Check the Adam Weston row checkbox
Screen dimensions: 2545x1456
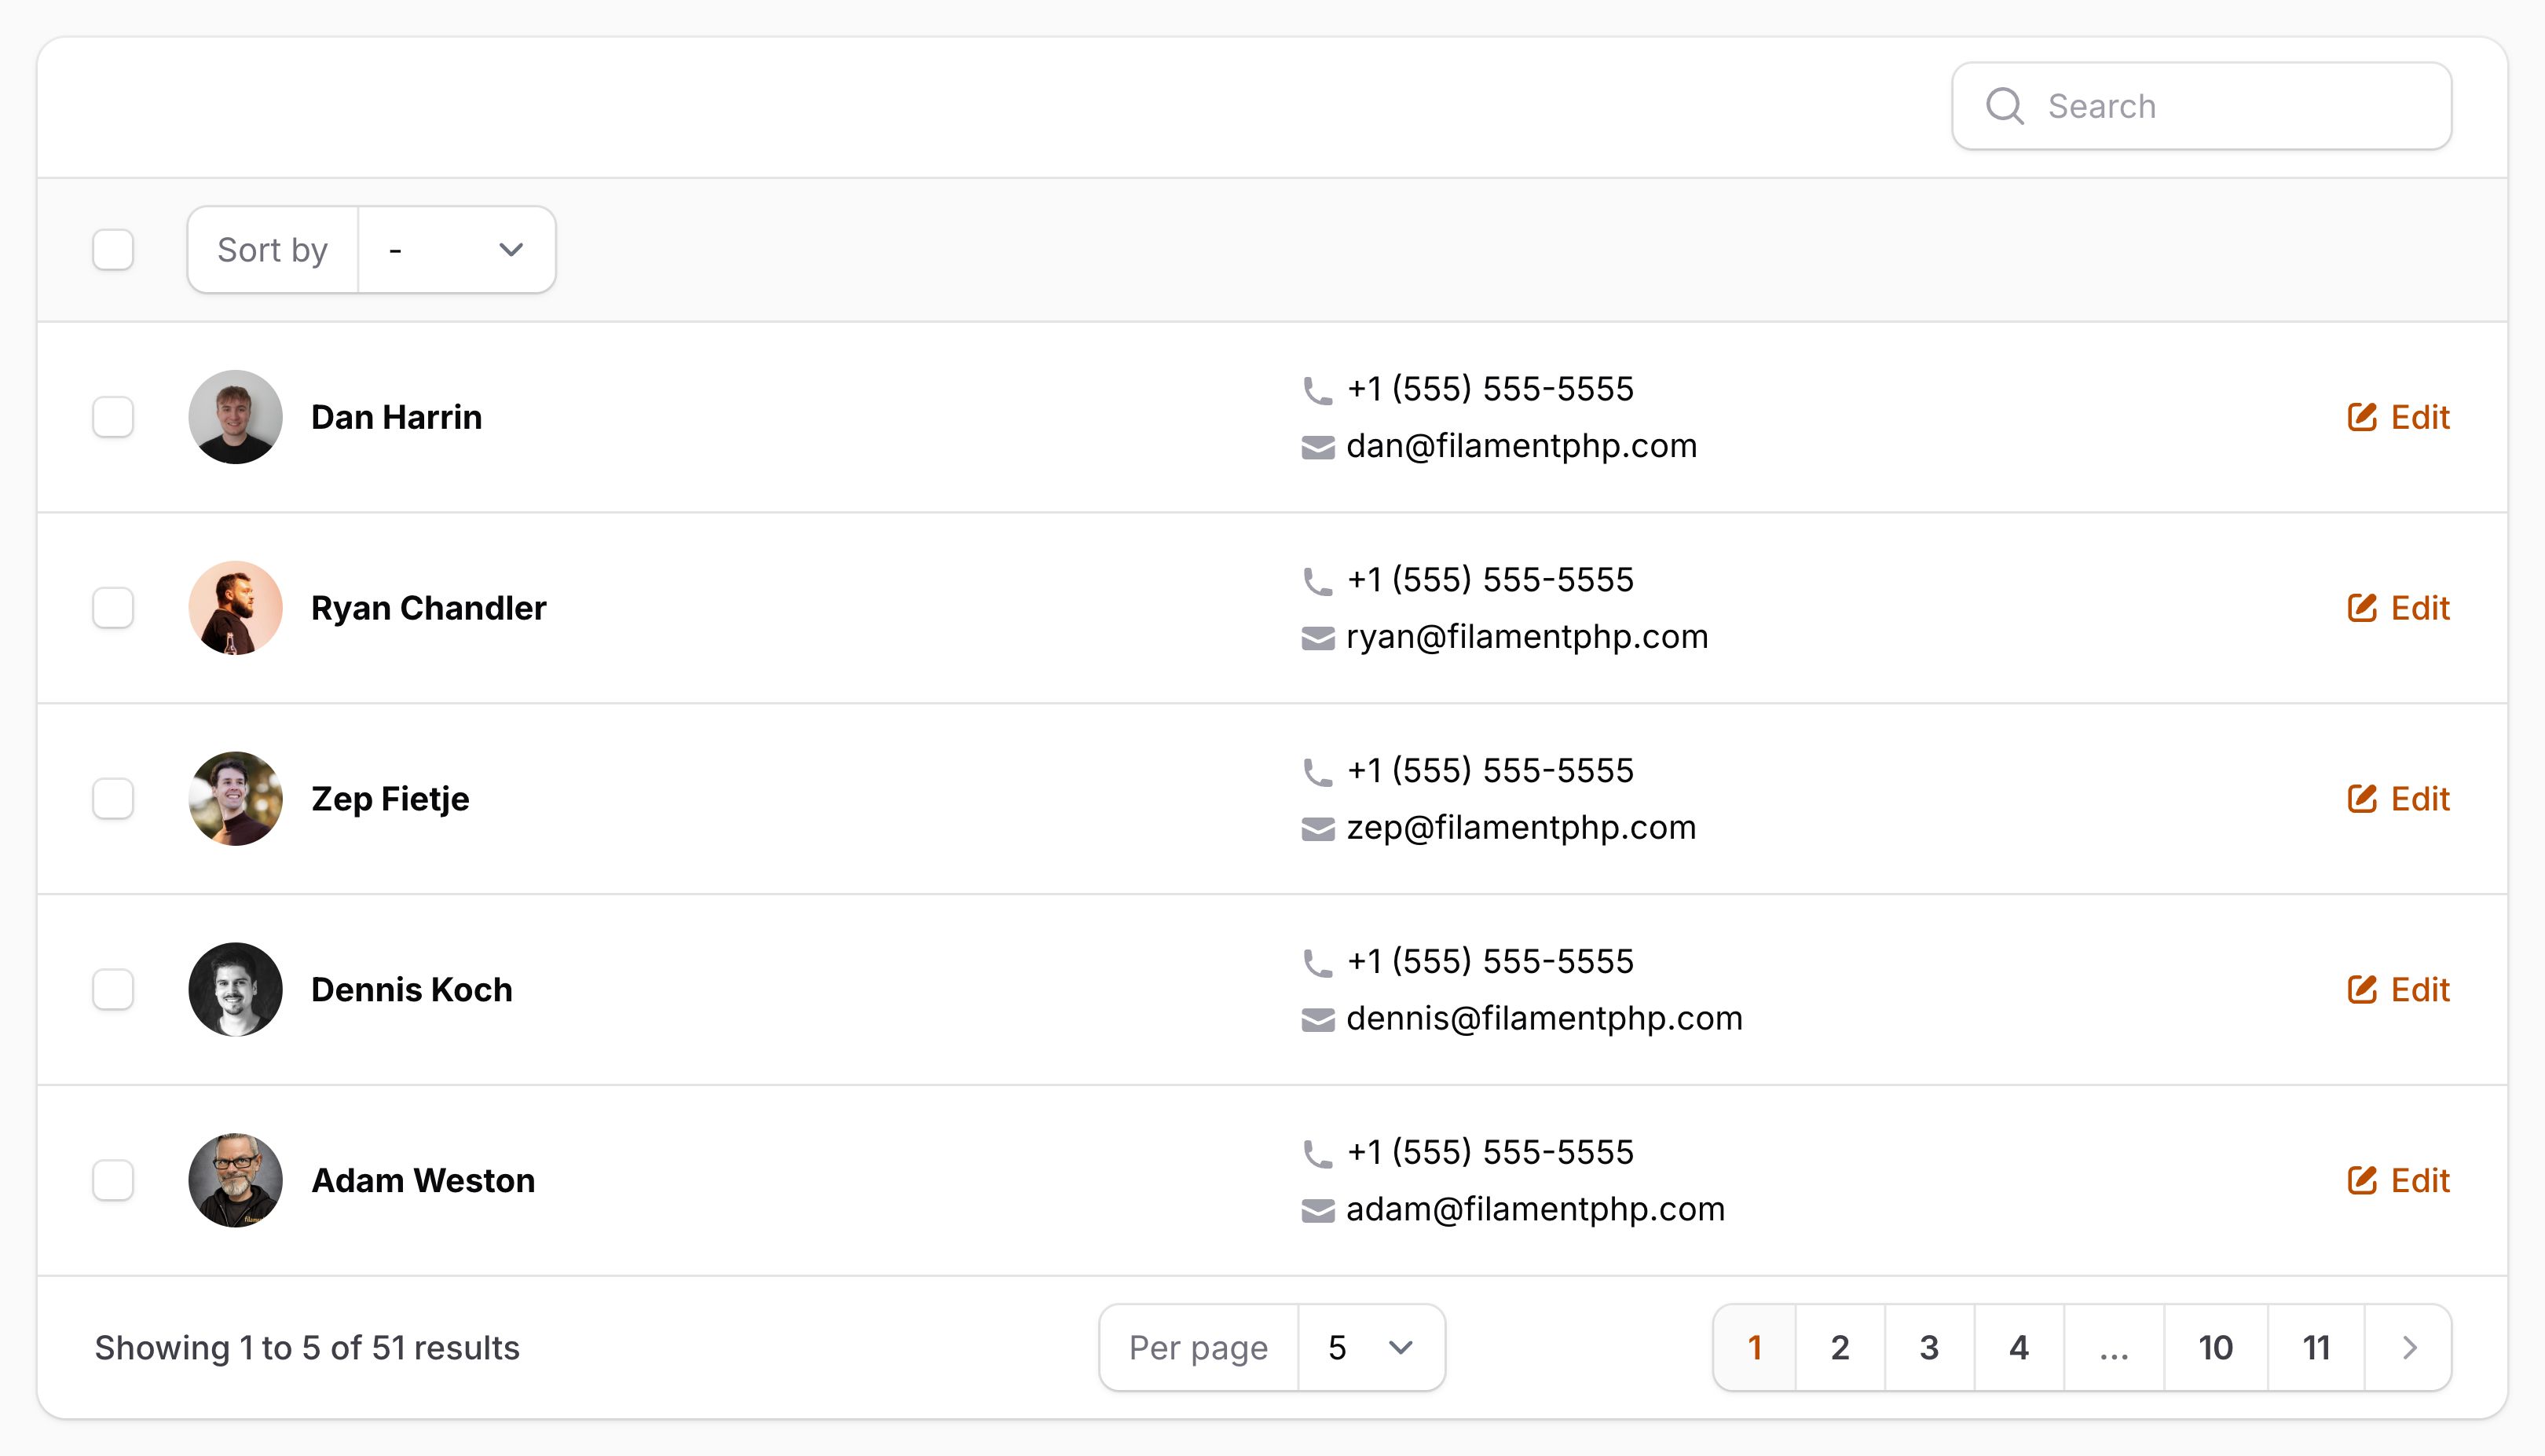click(113, 1181)
